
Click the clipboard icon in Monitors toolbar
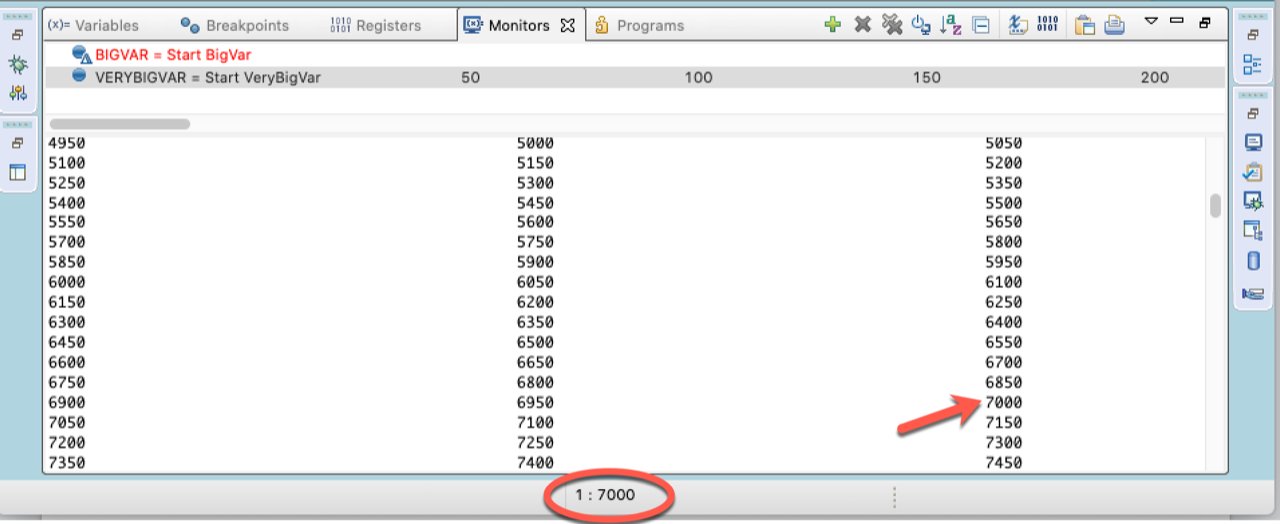point(1085,25)
